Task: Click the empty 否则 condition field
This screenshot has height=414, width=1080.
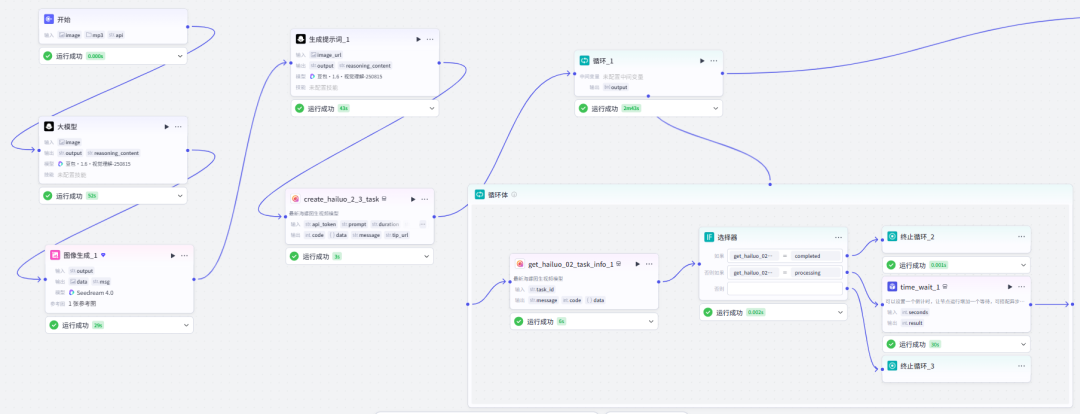Action: pyautogui.click(x=785, y=288)
